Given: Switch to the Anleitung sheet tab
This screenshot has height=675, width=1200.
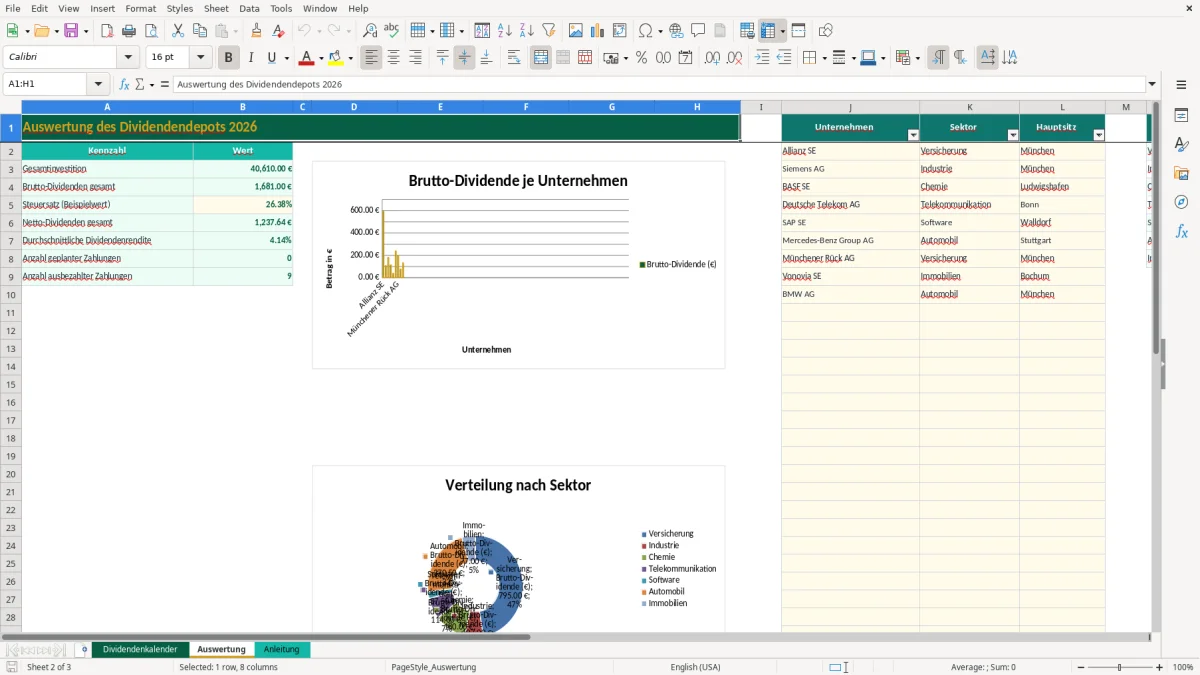Looking at the screenshot, I should point(282,649).
